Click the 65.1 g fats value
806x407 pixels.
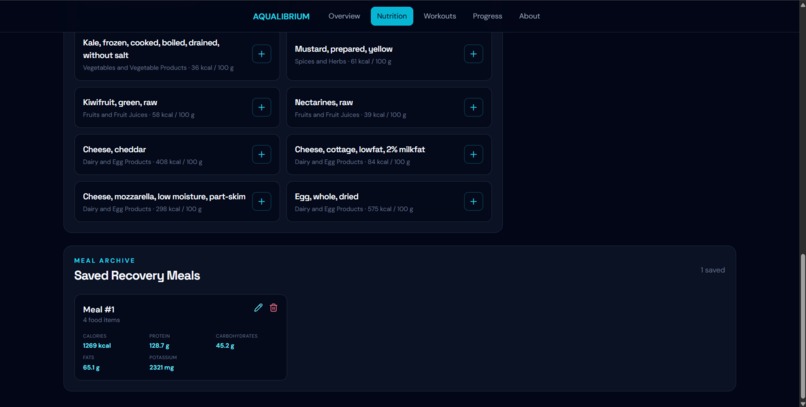point(91,367)
